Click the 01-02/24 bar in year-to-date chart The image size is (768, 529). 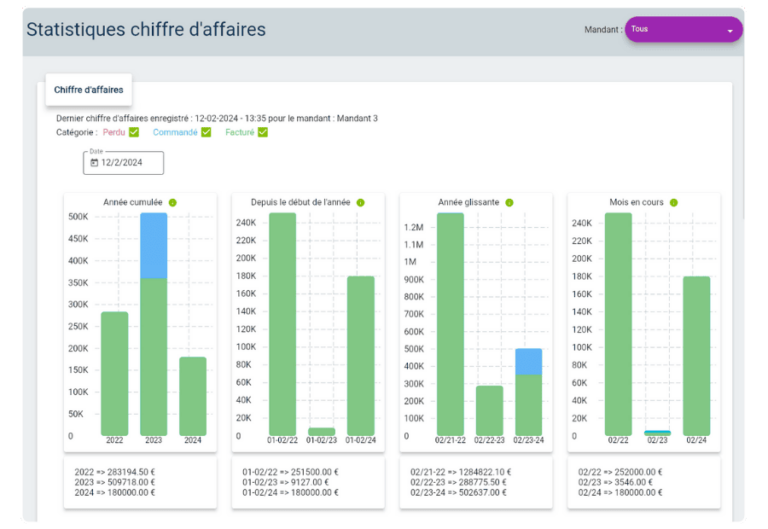point(360,356)
